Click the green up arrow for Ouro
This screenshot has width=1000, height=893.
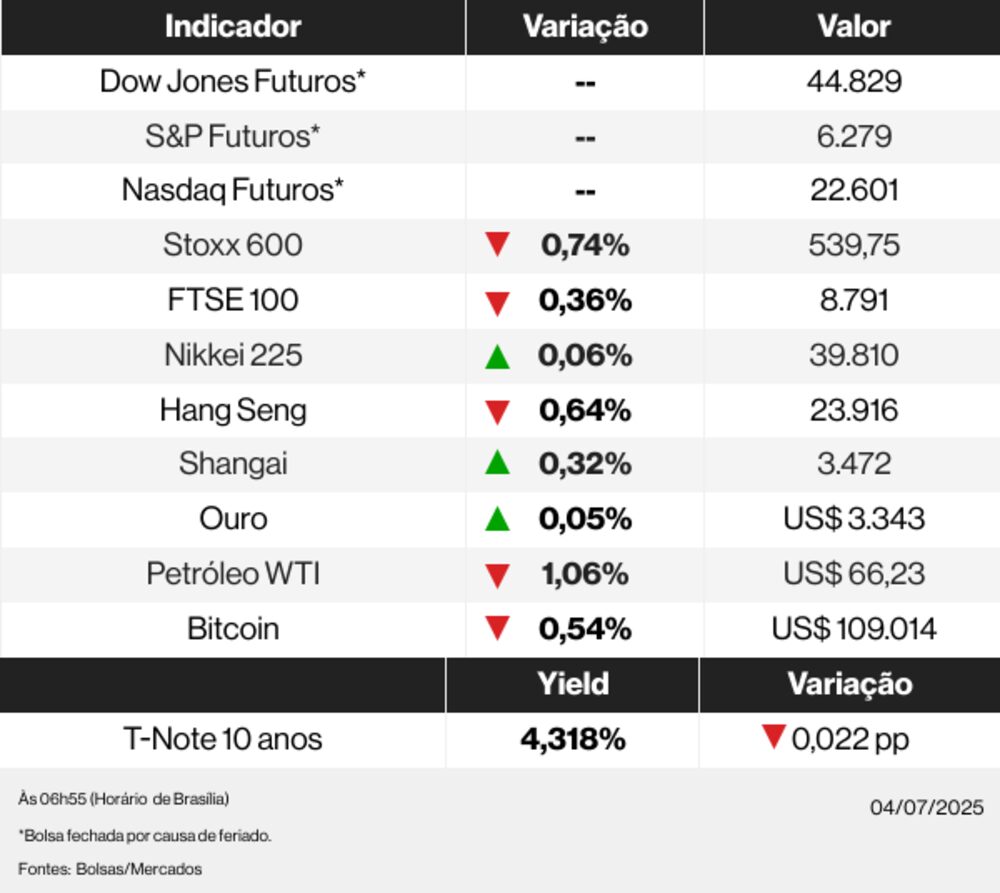(497, 518)
